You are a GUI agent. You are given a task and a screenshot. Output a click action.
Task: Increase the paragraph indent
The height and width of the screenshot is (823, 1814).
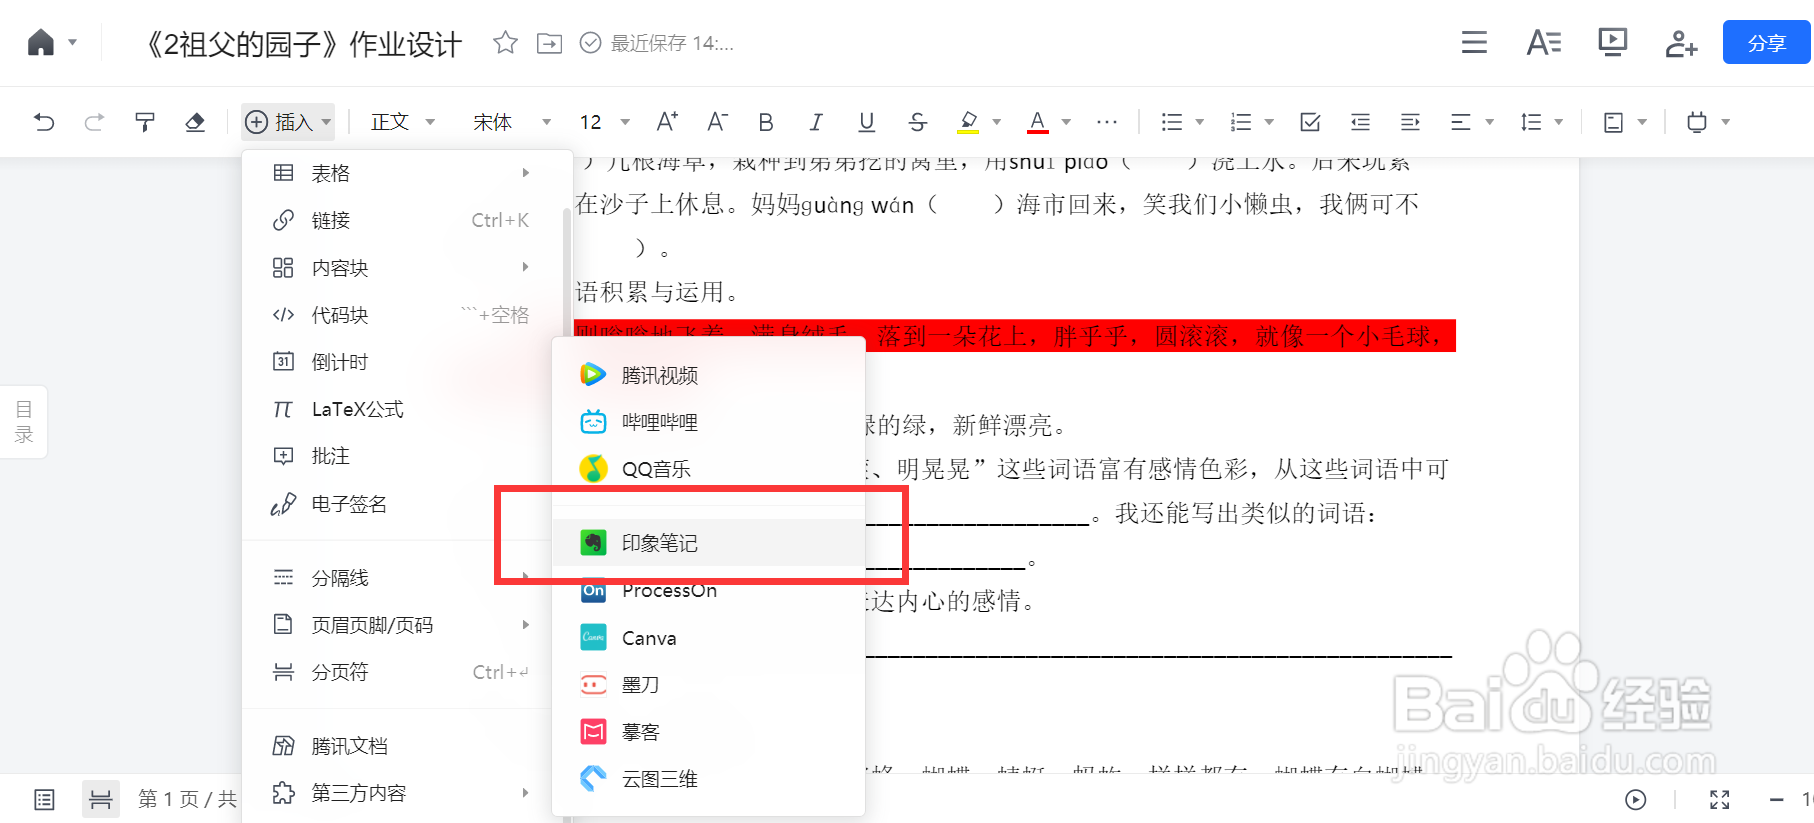(x=1410, y=122)
